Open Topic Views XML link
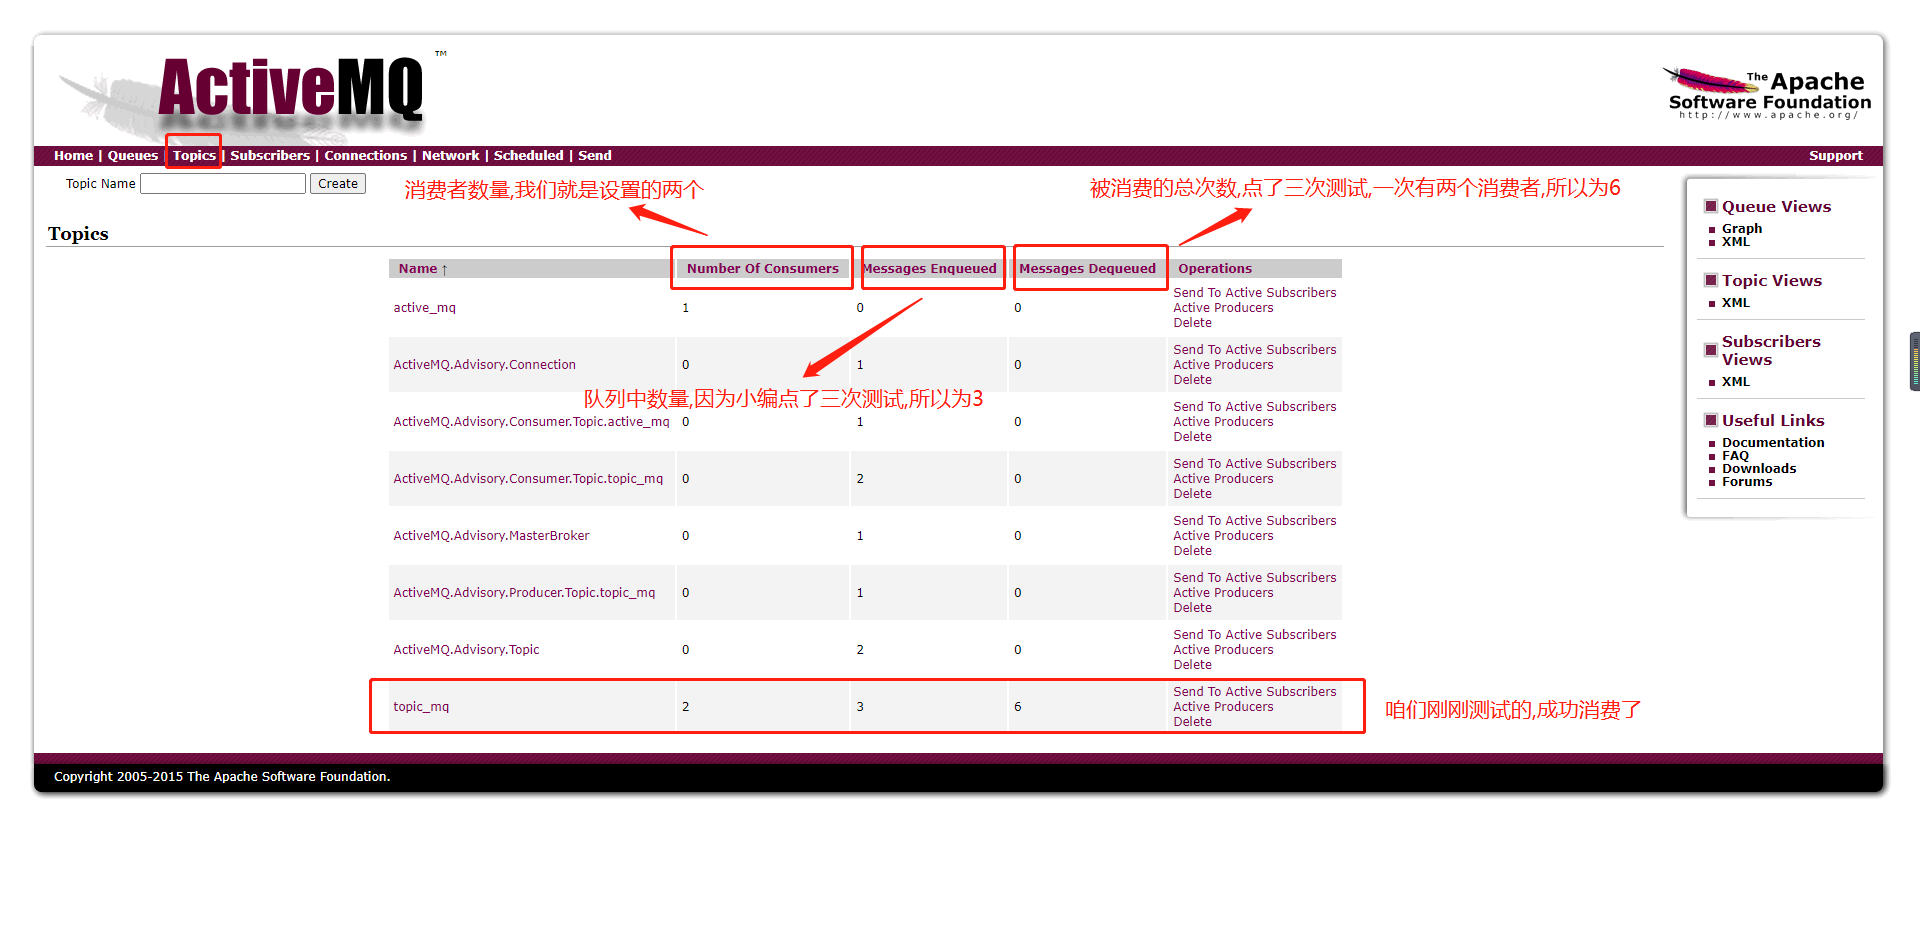The height and width of the screenshot is (936, 1920). [x=1736, y=303]
